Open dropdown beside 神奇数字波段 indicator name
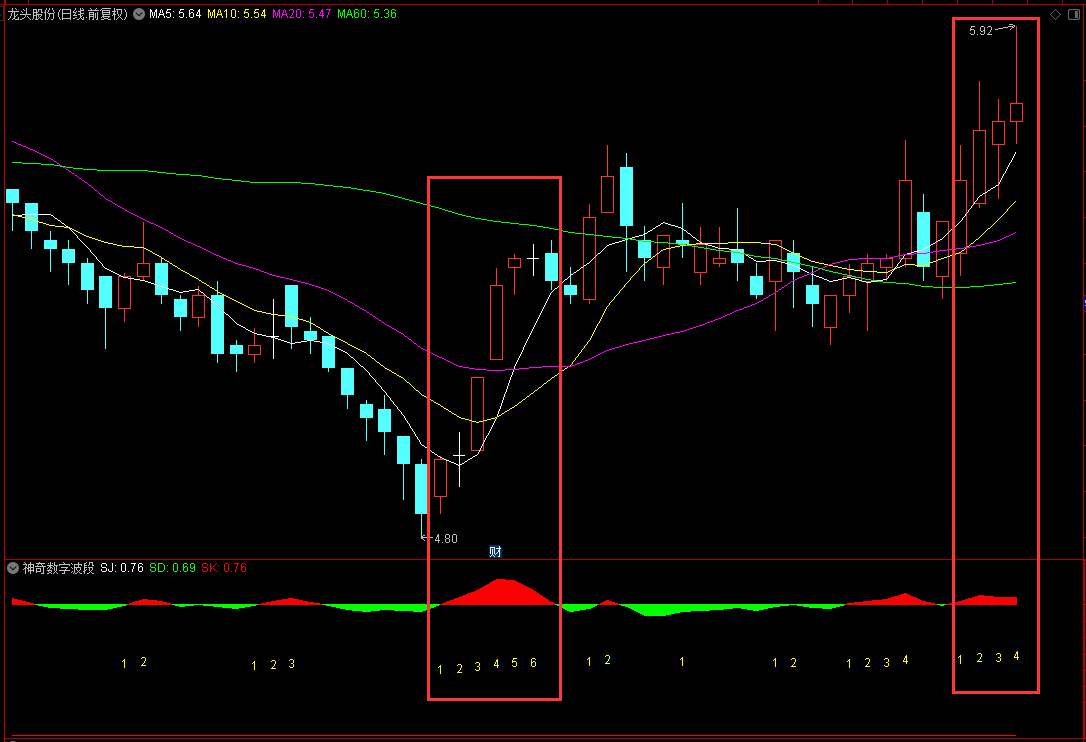Viewport: 1086px width, 742px height. coord(12,568)
